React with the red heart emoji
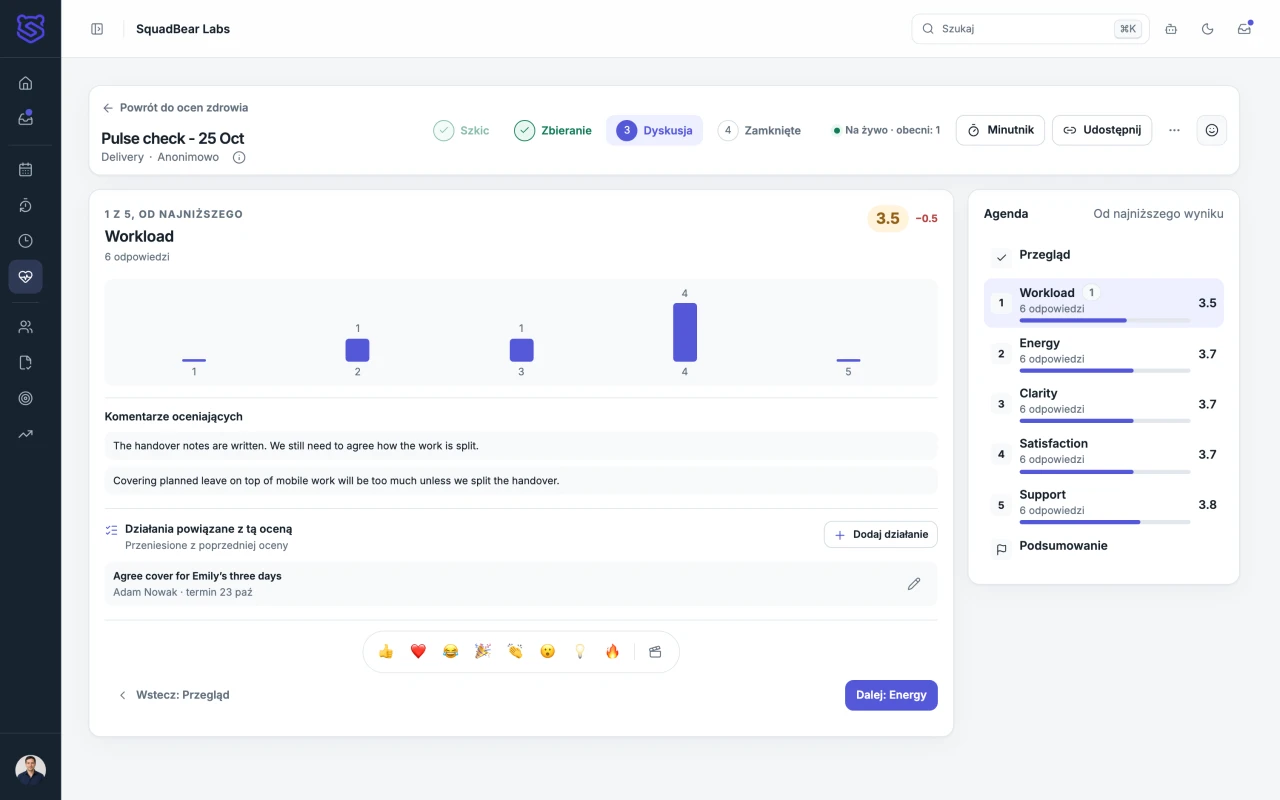The image size is (1280, 800). (418, 651)
